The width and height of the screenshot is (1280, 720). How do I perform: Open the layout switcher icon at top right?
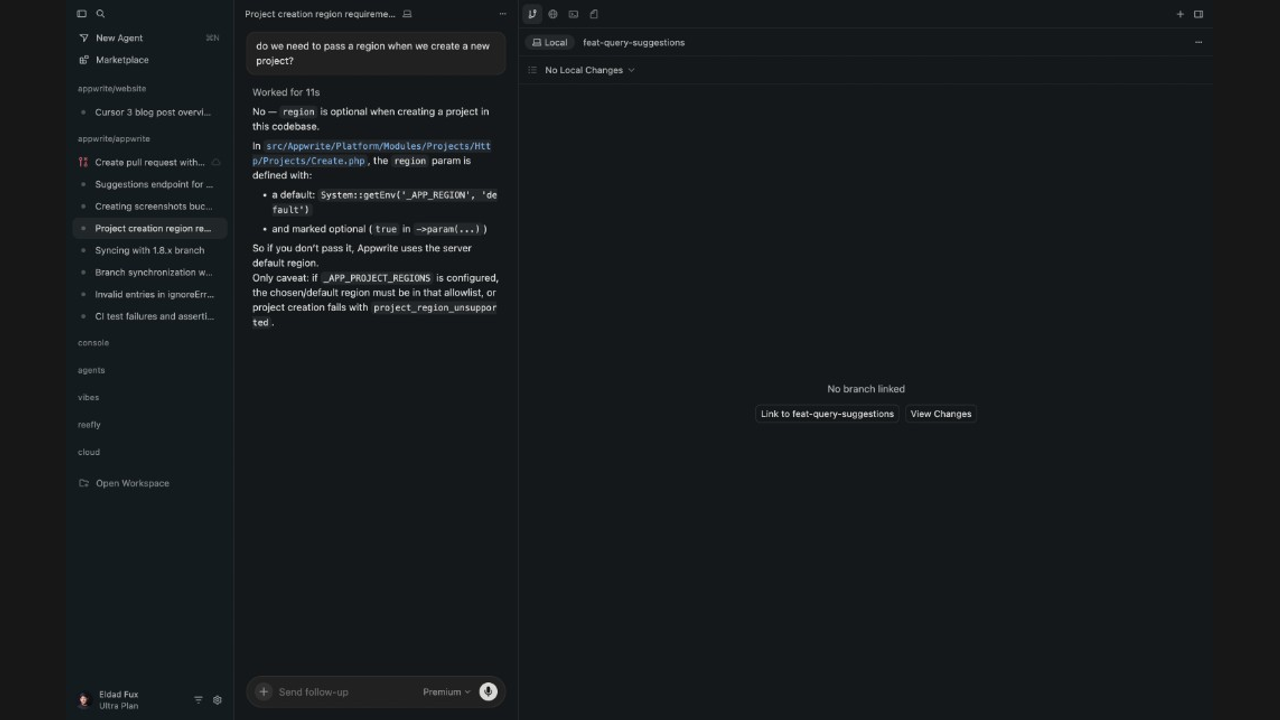tap(1199, 14)
